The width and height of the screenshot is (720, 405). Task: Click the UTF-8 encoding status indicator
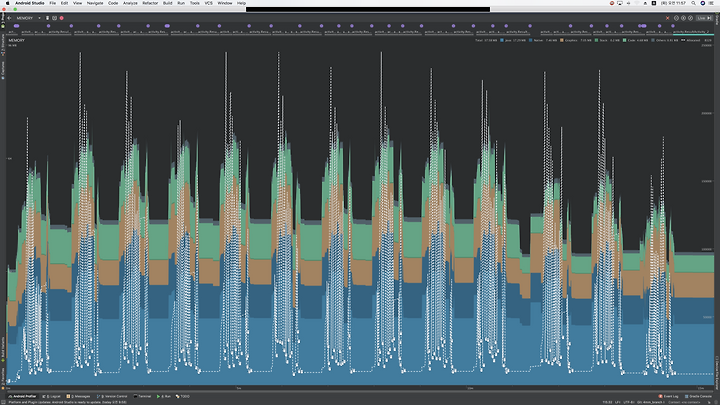tap(628, 402)
